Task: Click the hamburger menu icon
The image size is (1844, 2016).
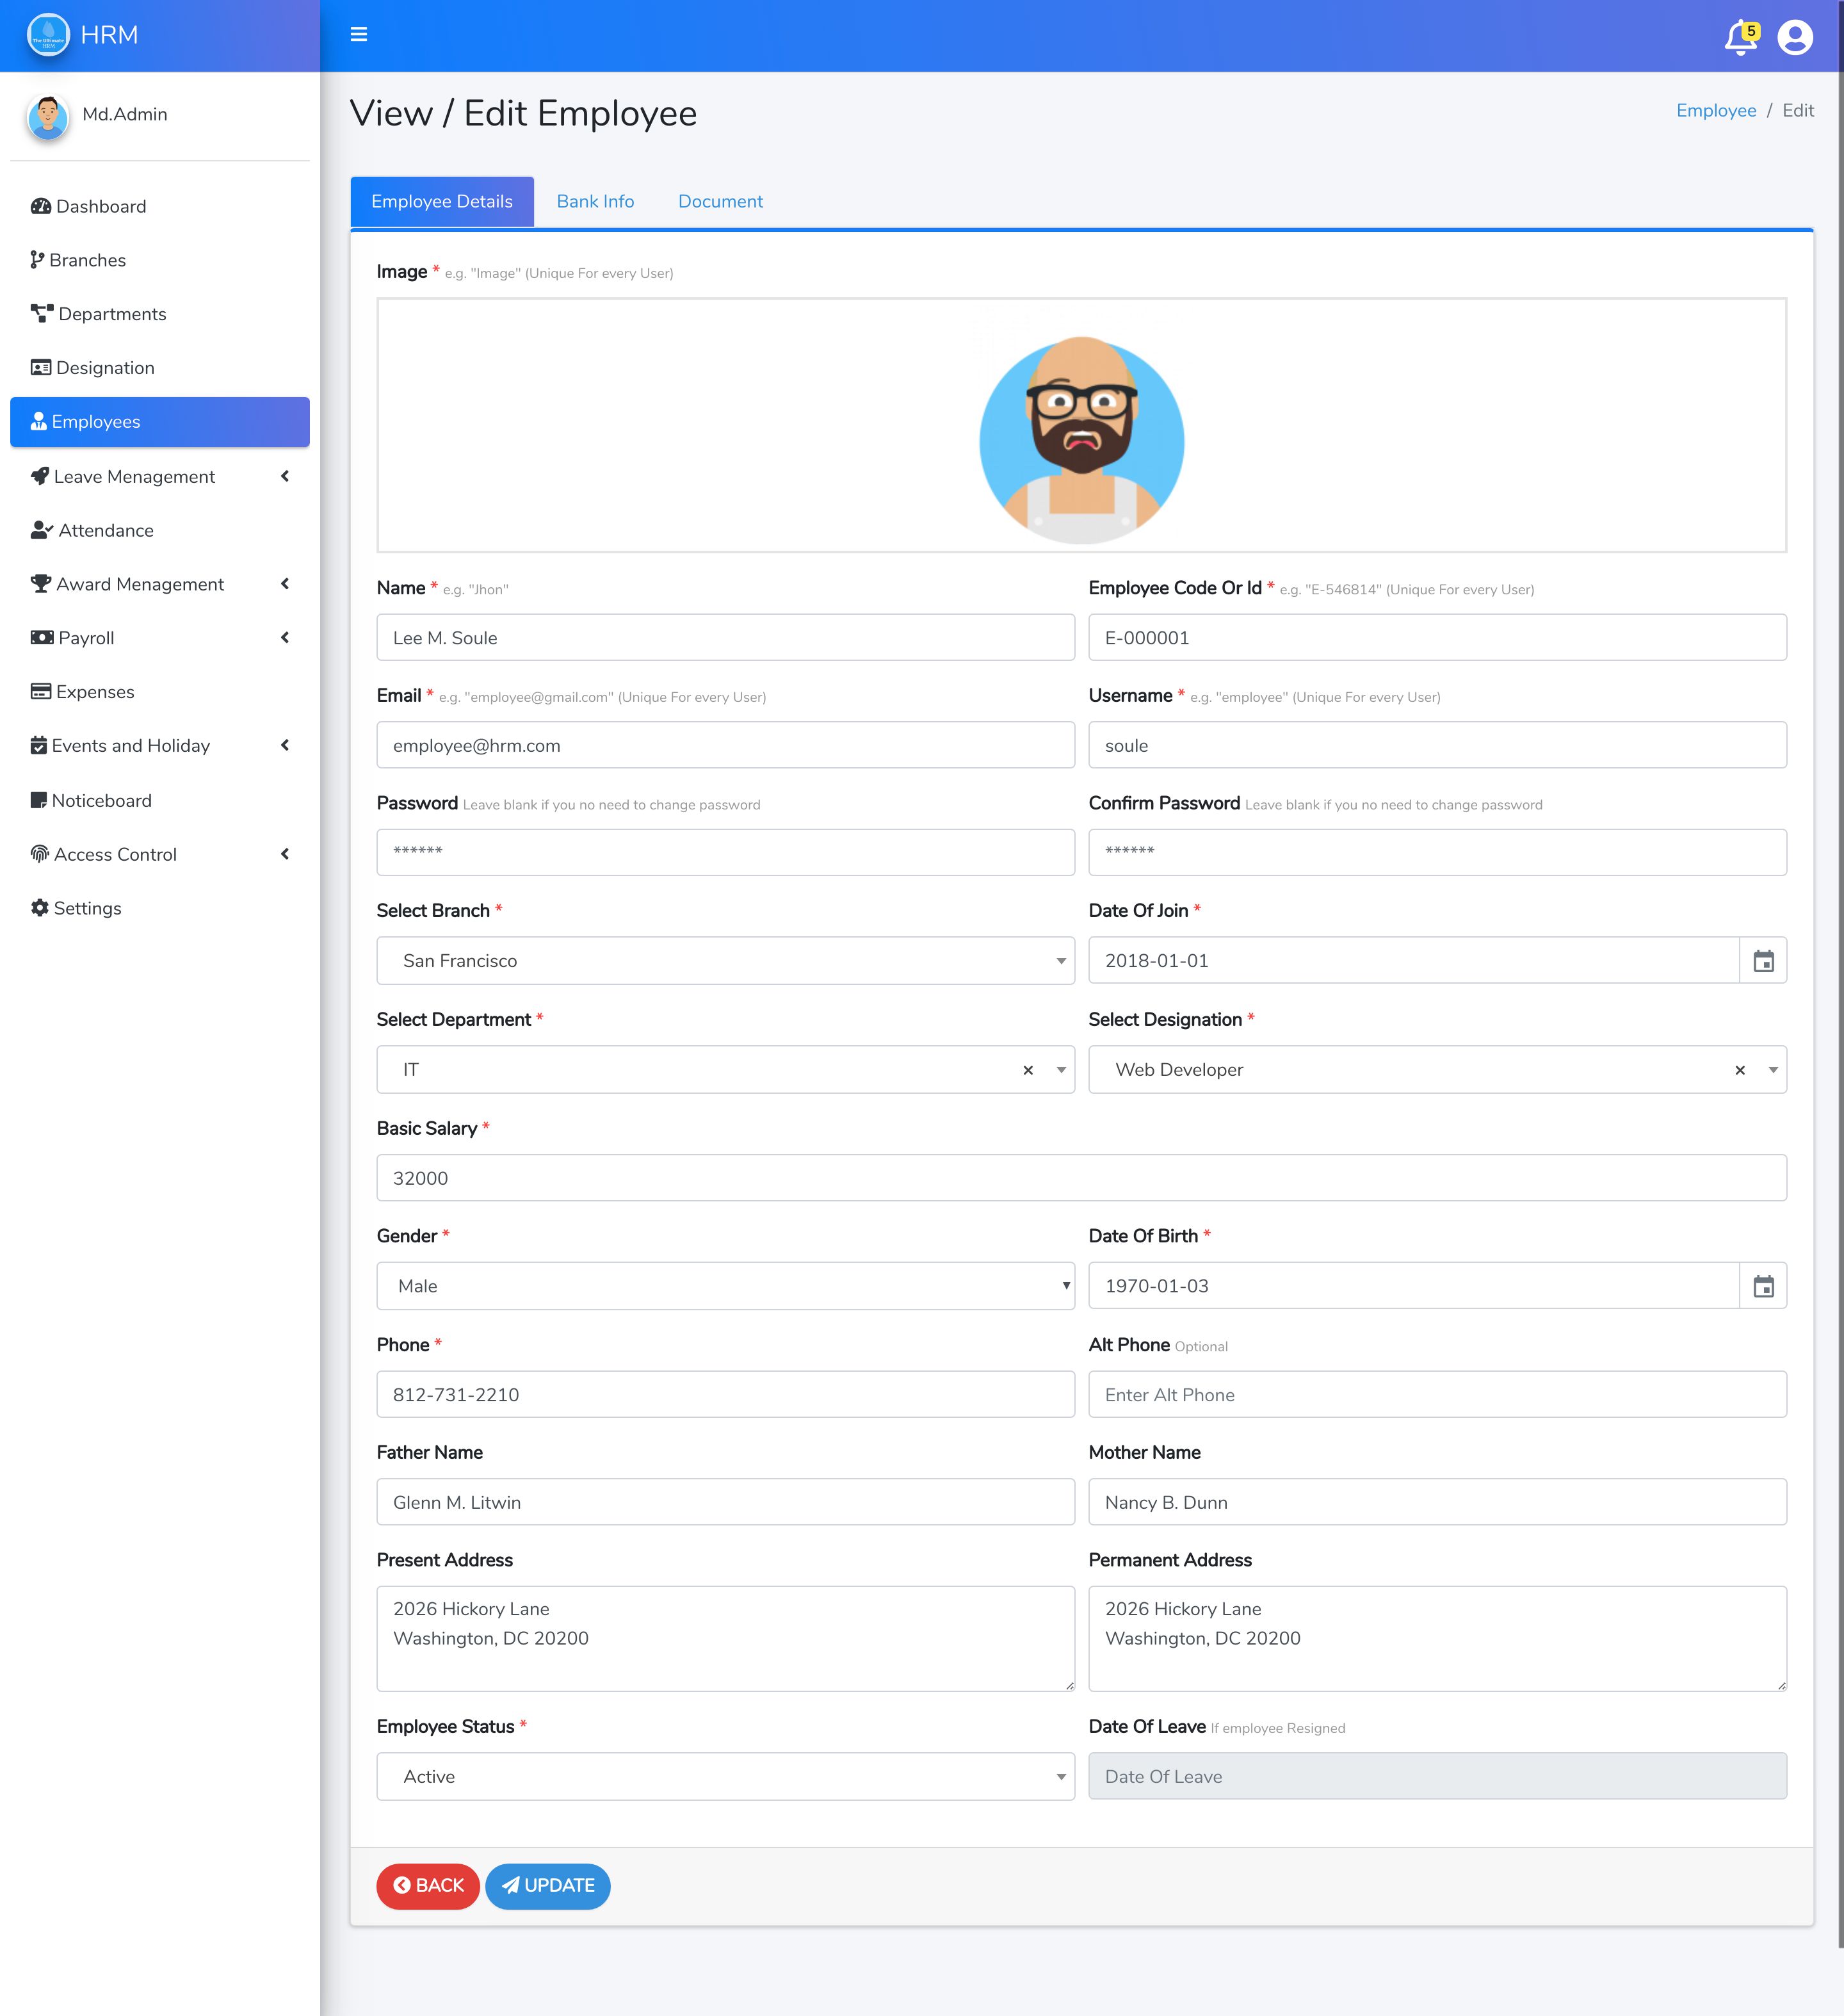Action: pyautogui.click(x=358, y=35)
